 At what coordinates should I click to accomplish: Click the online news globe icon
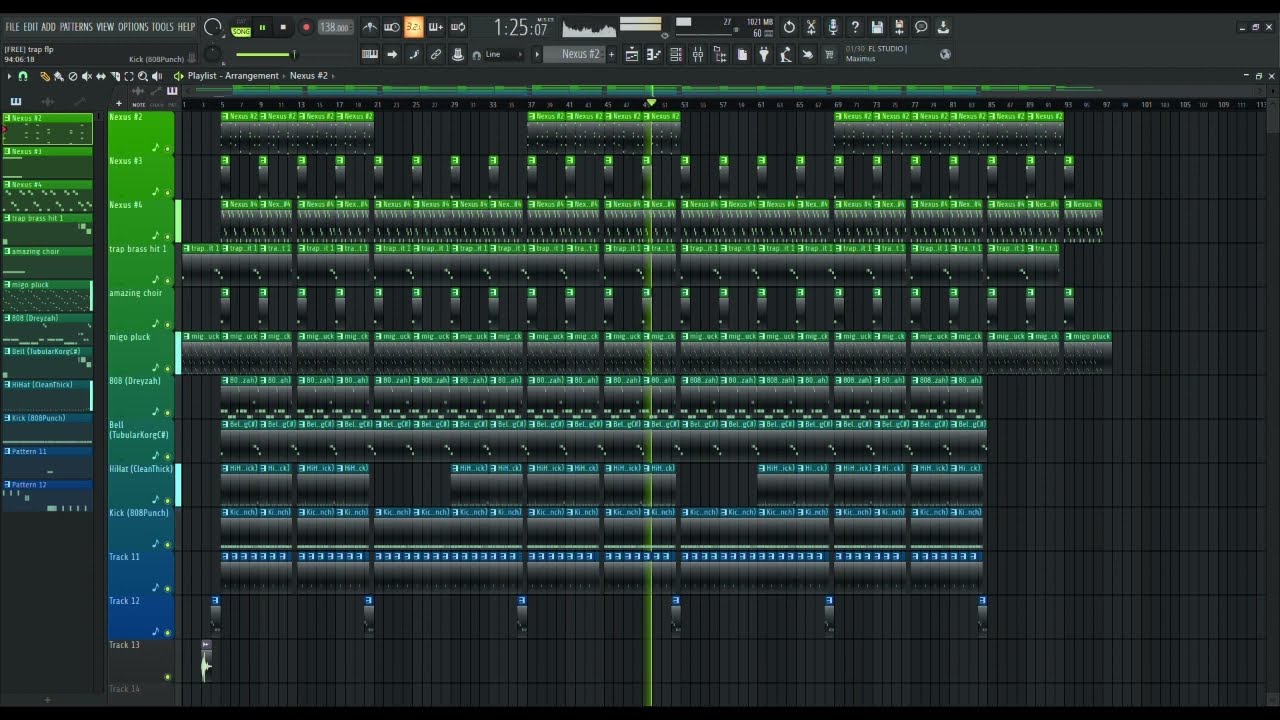coord(946,54)
